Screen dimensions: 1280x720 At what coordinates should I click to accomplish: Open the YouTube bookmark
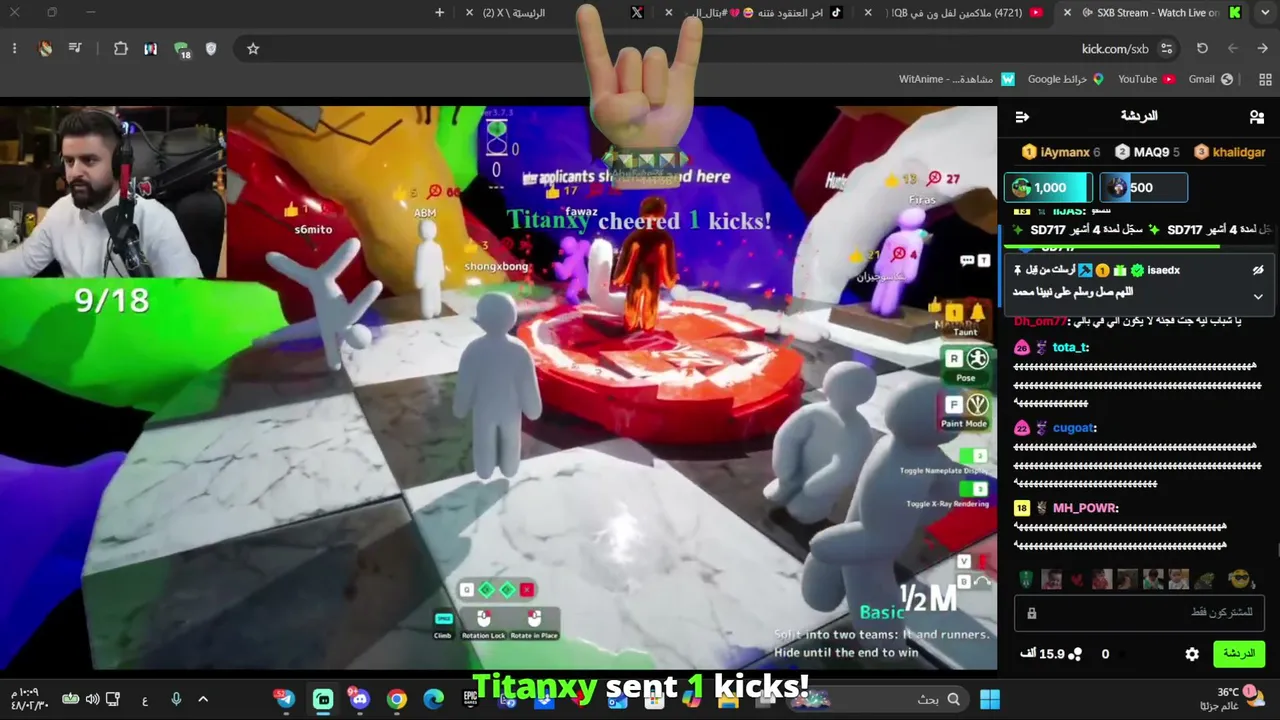pyautogui.click(x=1146, y=79)
